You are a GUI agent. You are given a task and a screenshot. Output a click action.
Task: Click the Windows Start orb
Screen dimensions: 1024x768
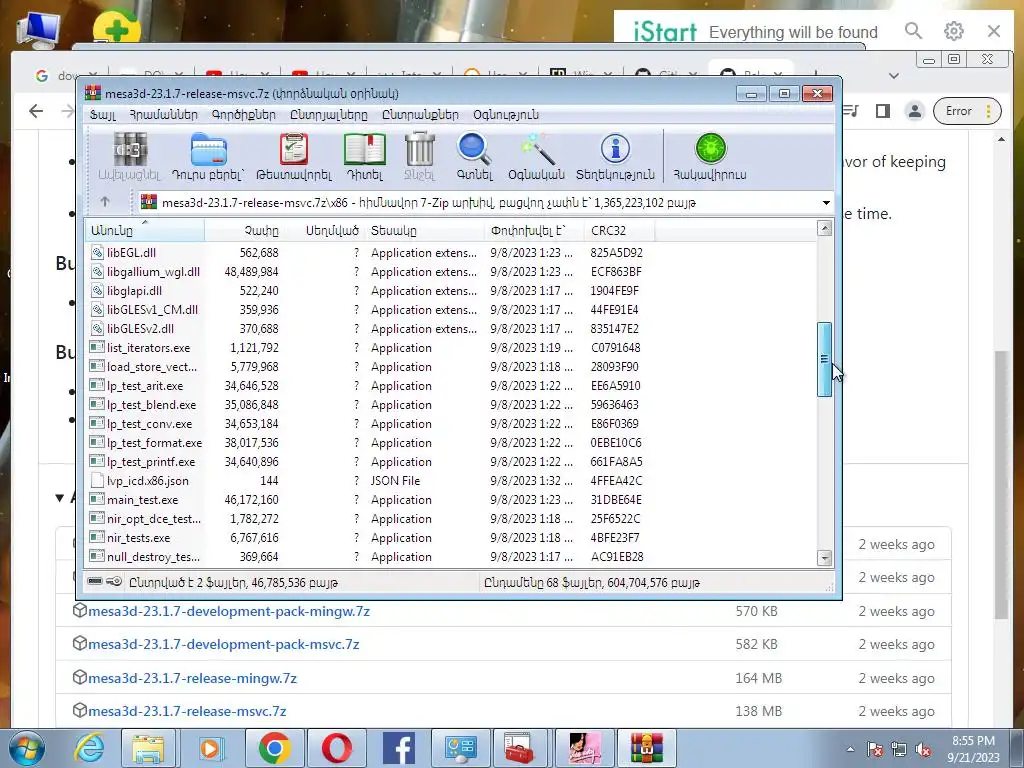27,748
